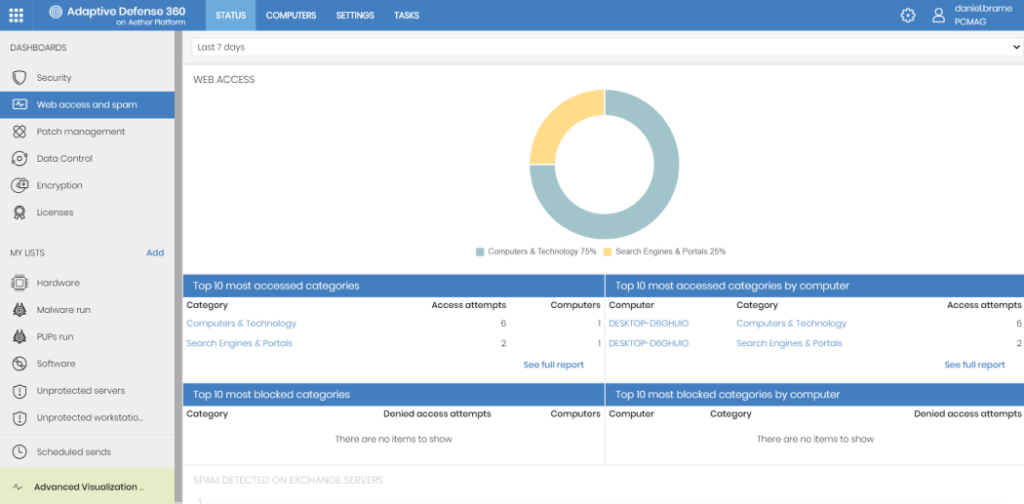The image size is (1024, 504).
Task: Click the Malware run bug icon
Action: [20, 310]
